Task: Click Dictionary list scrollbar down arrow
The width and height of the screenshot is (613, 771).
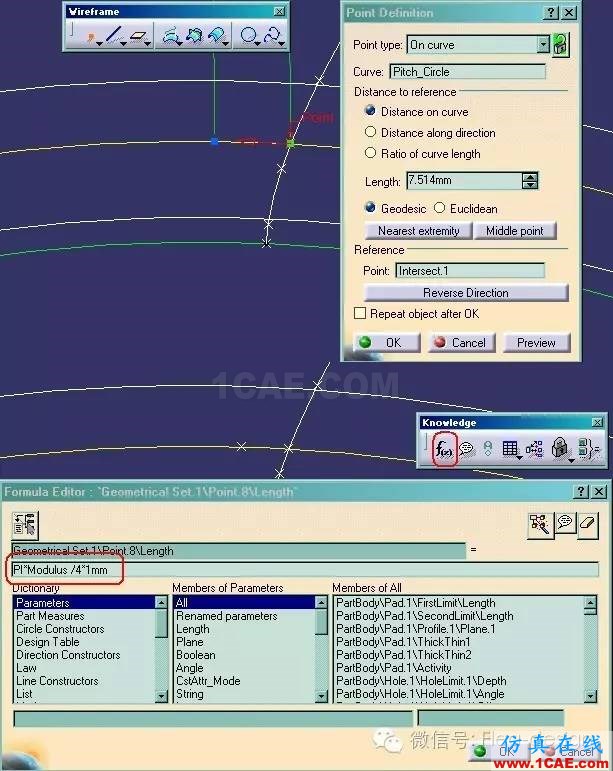Action: point(161,696)
